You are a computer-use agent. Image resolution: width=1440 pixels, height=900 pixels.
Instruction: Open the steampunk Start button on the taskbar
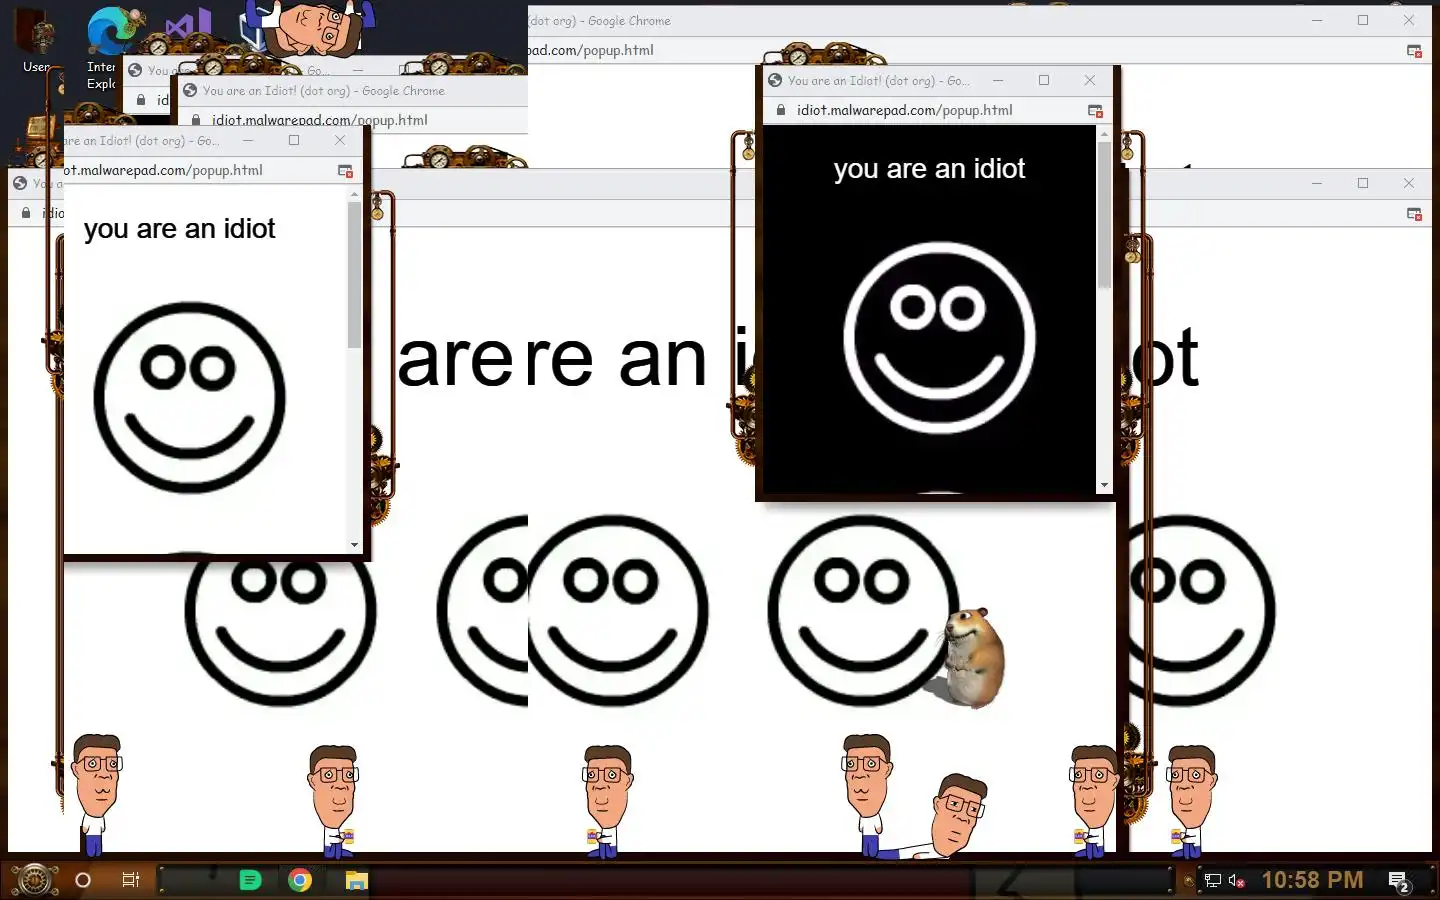tap(34, 880)
